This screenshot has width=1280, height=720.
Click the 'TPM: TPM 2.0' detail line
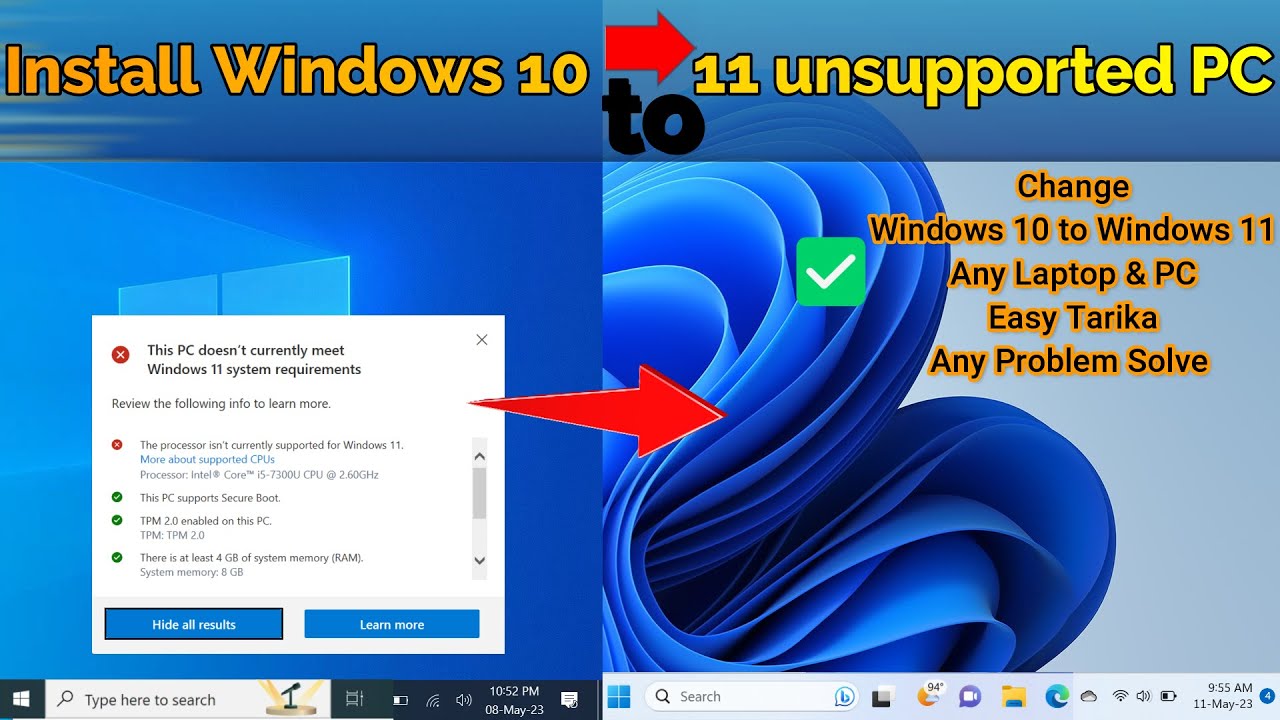pyautogui.click(x=172, y=535)
